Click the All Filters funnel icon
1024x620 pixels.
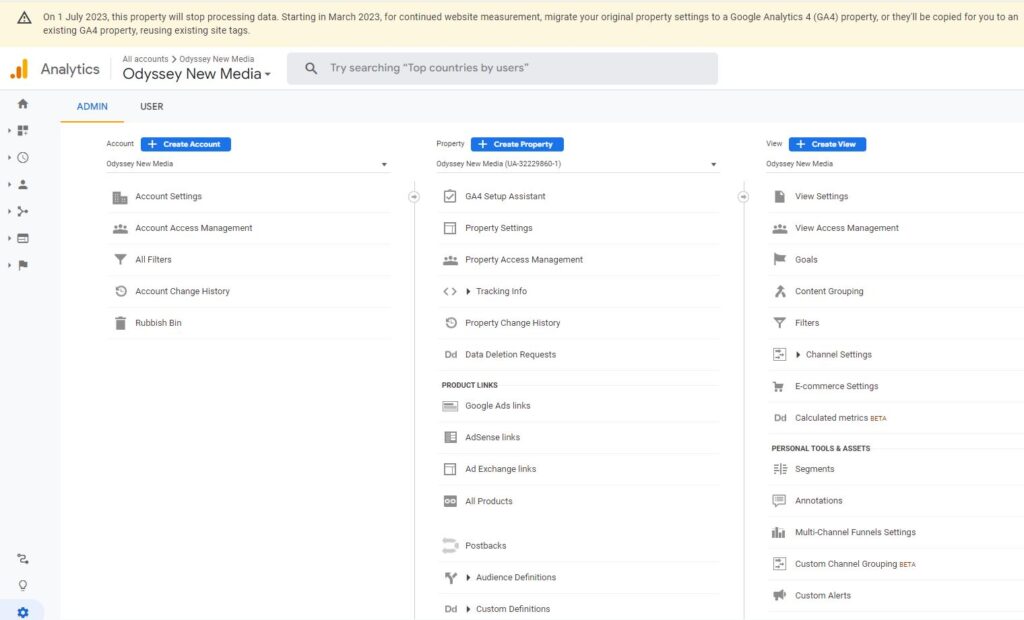(x=120, y=260)
